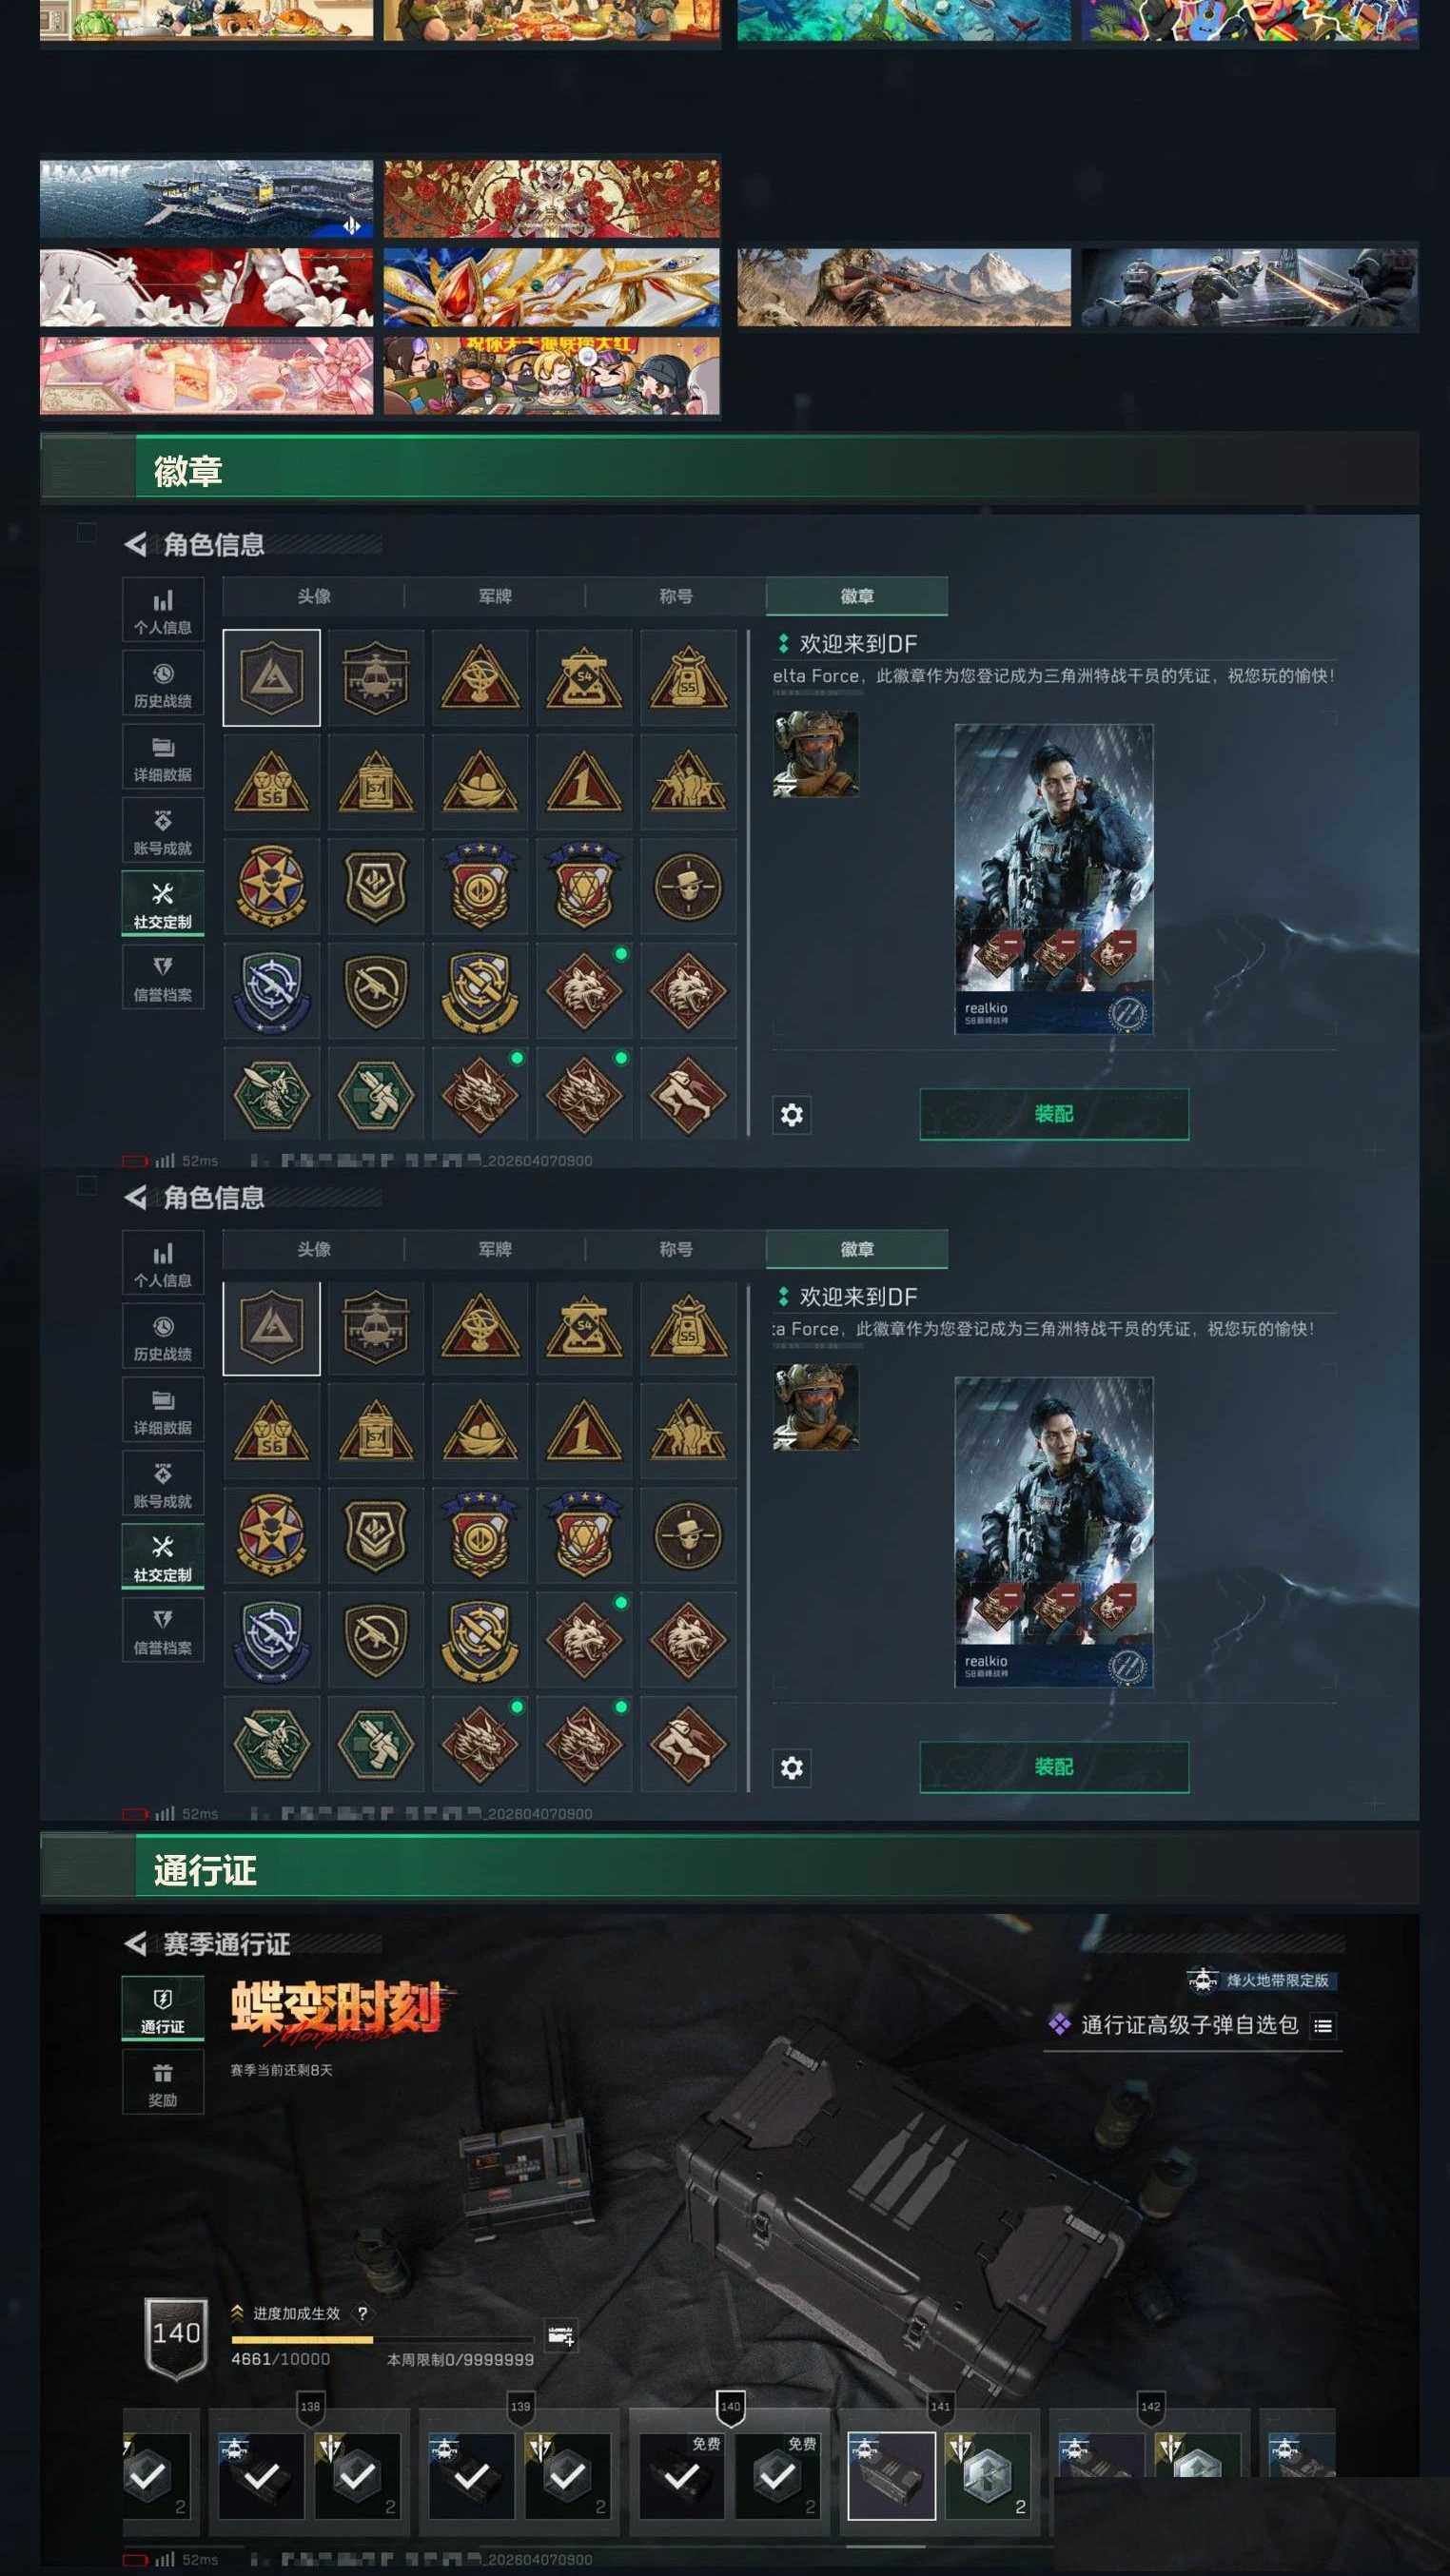
Task: Switch to the 军牌 tab in the upper panel
Action: click(x=495, y=596)
